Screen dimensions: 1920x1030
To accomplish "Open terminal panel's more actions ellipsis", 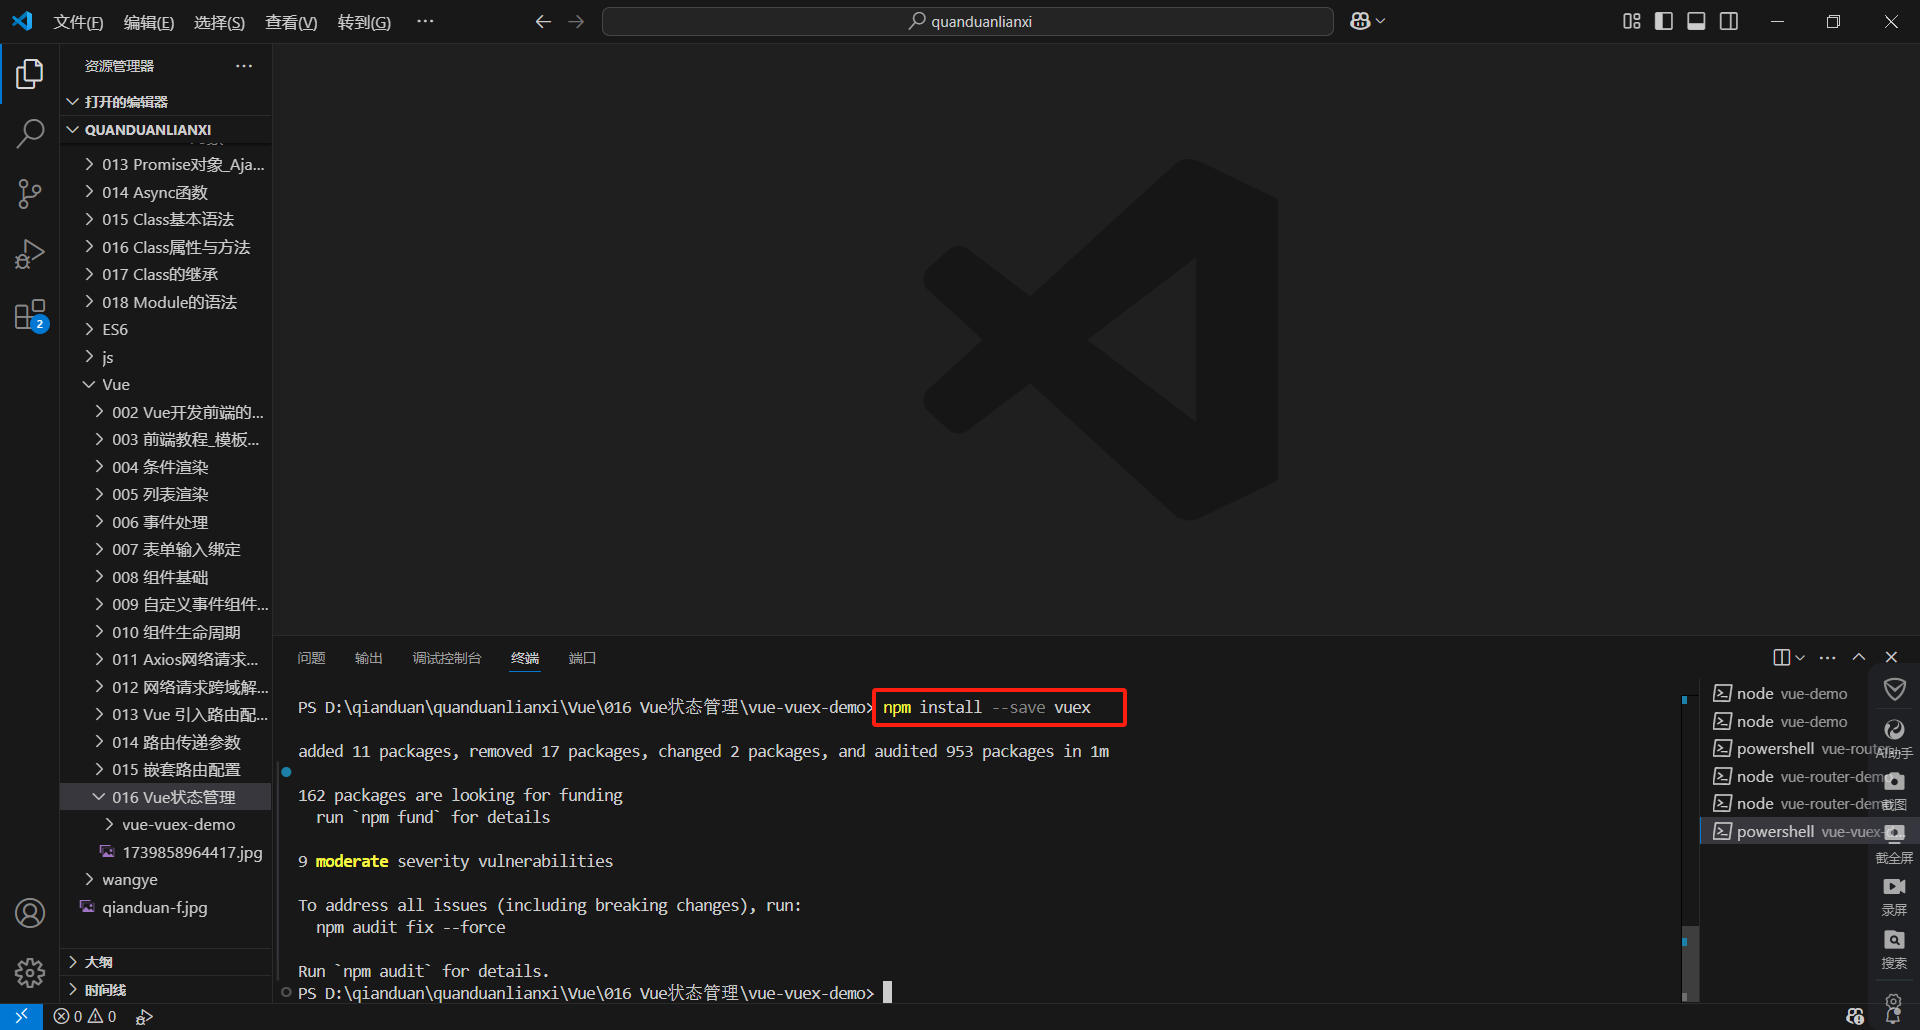I will point(1827,657).
